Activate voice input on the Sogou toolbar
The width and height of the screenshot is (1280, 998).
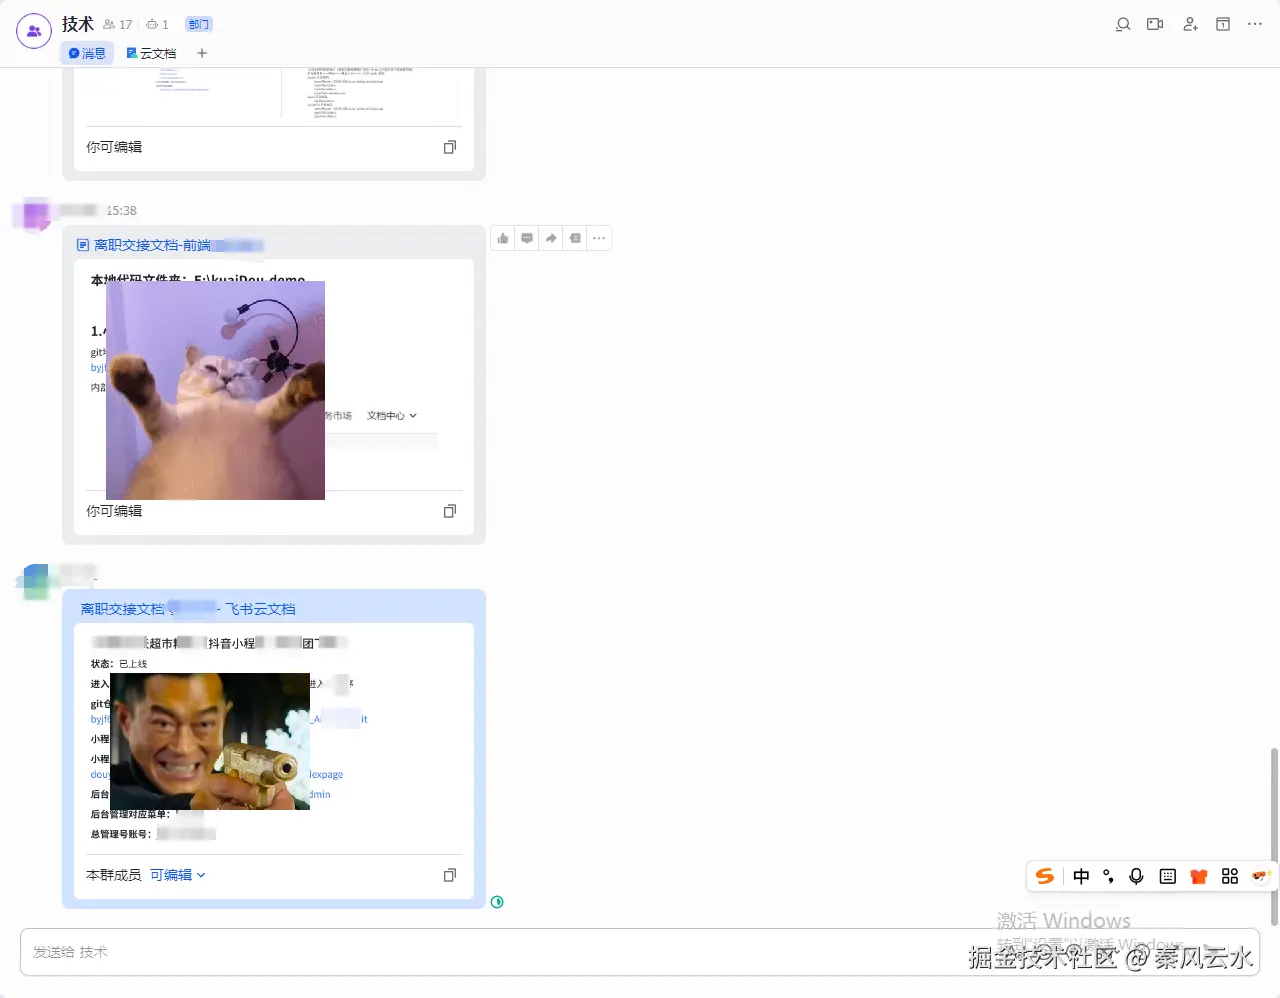tap(1136, 876)
